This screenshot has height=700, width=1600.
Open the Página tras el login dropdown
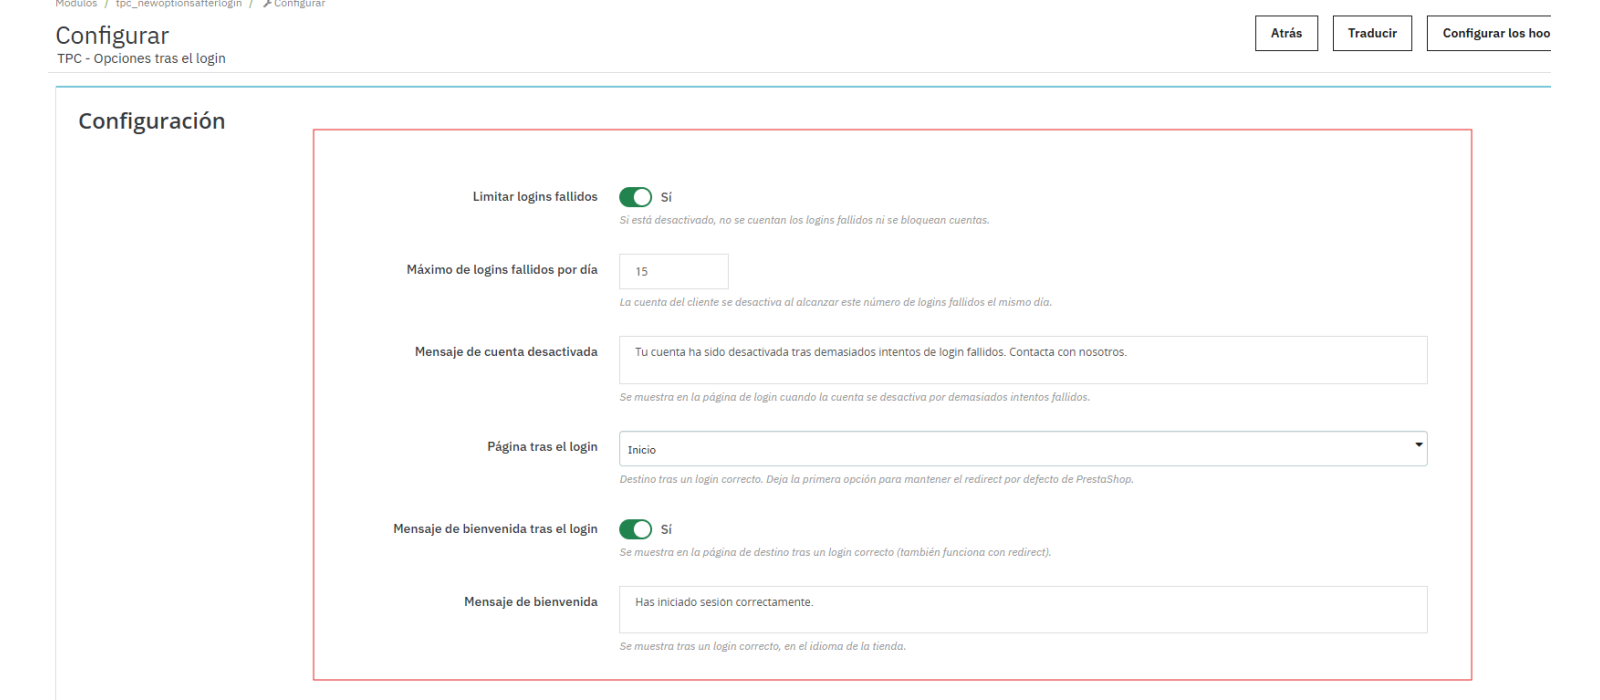(1023, 449)
